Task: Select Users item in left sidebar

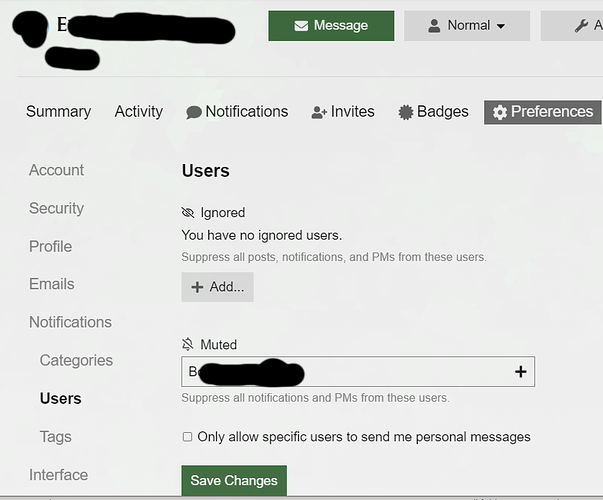Action: [60, 398]
